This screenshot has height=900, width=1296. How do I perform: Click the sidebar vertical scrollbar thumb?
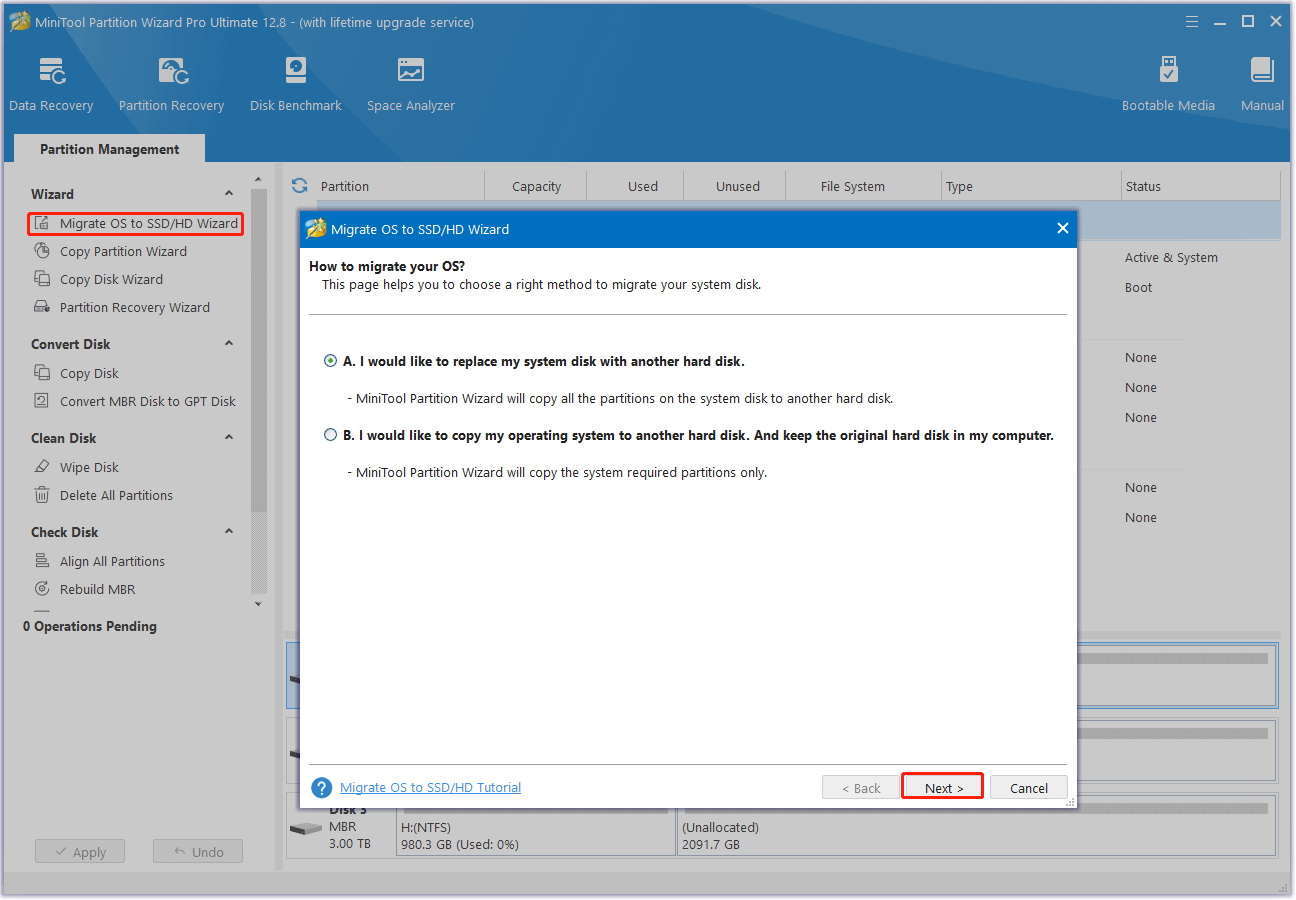pyautogui.click(x=259, y=350)
